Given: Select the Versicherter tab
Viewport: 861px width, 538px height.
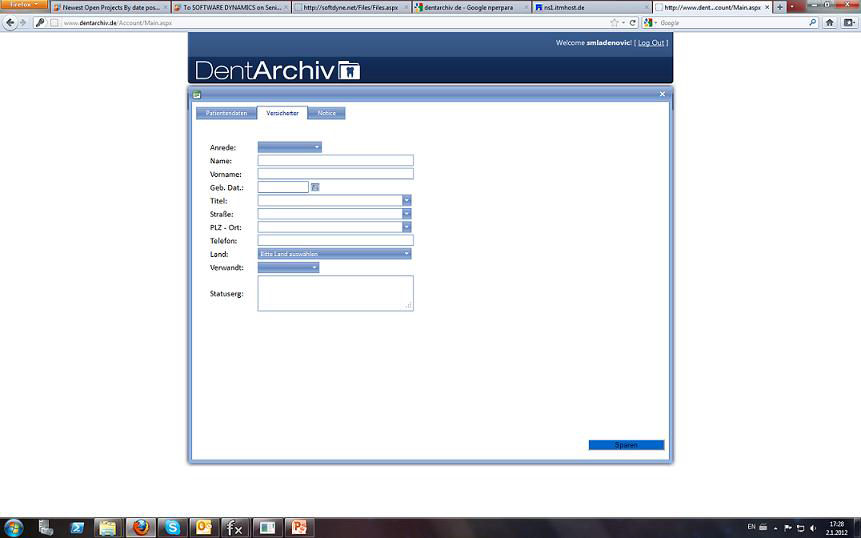Looking at the screenshot, I should [282, 113].
